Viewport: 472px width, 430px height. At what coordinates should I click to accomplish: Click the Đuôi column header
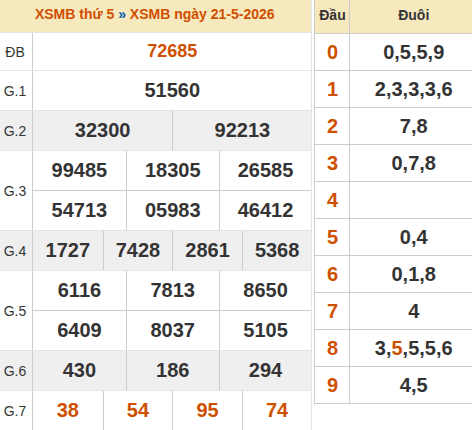click(413, 16)
